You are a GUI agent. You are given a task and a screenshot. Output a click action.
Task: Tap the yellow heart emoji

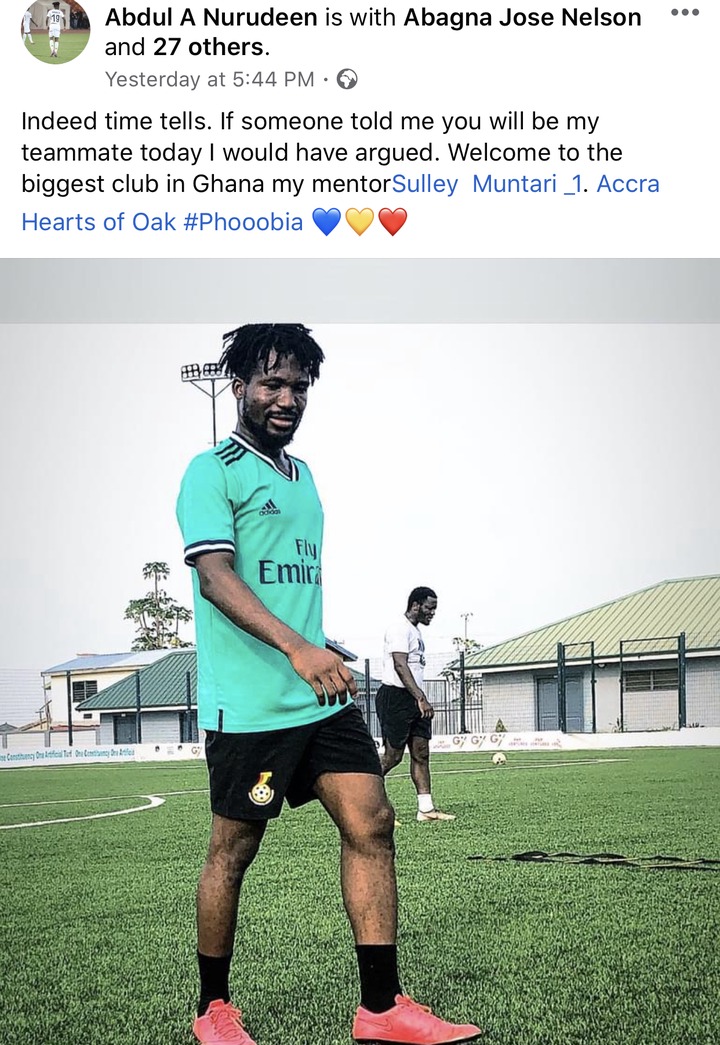(359, 221)
